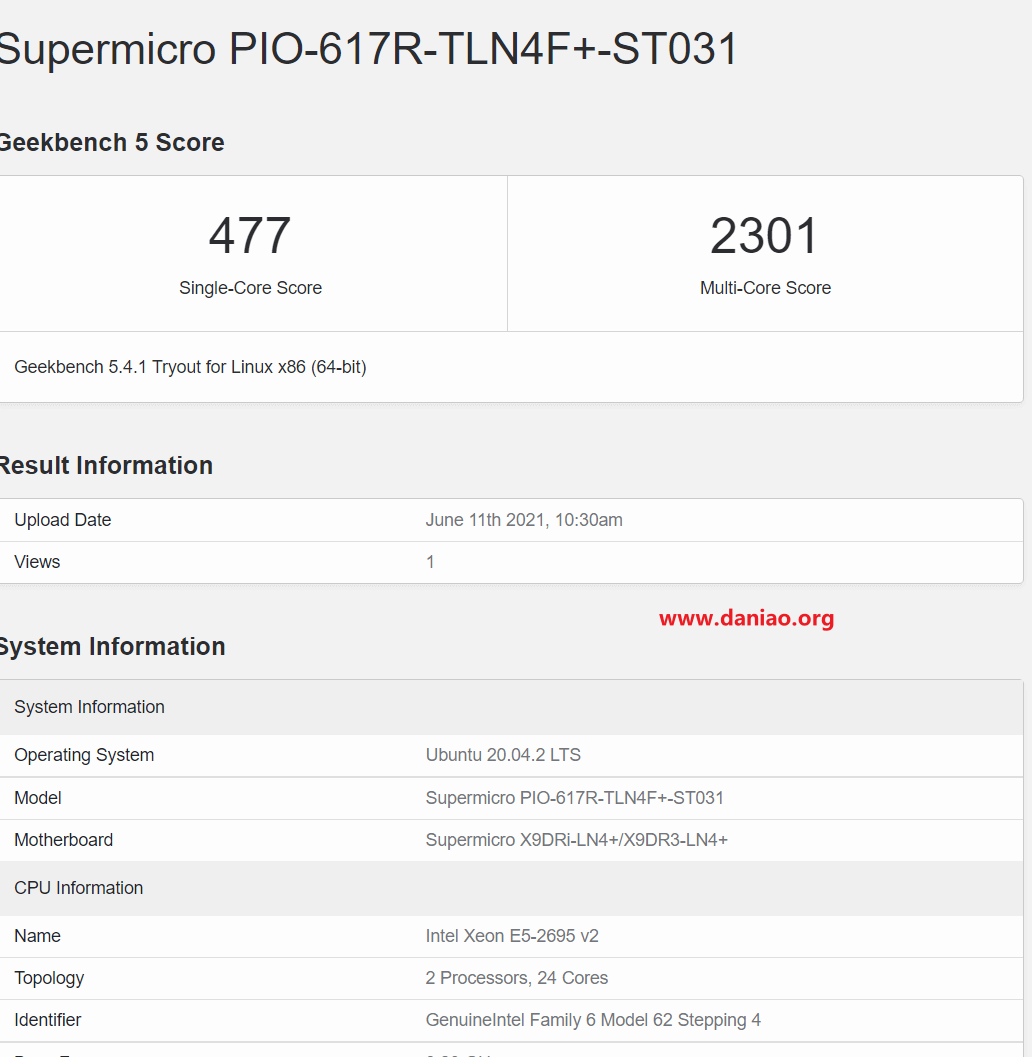The image size is (1032, 1057).
Task: Click the System Information table header row
Action: click(512, 707)
